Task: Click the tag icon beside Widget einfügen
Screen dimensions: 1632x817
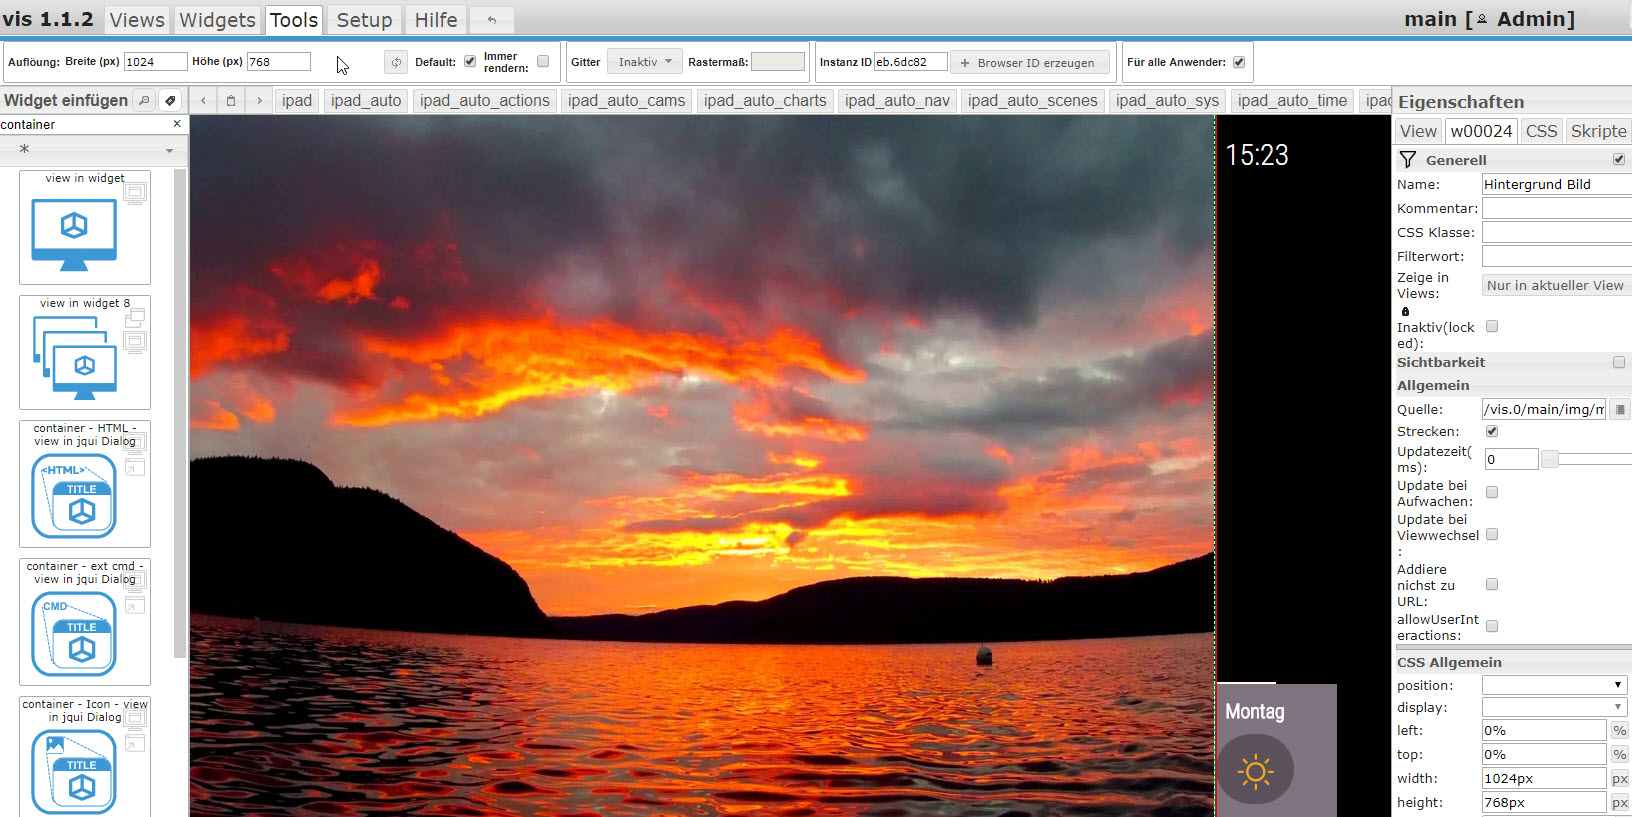Action: (x=170, y=100)
